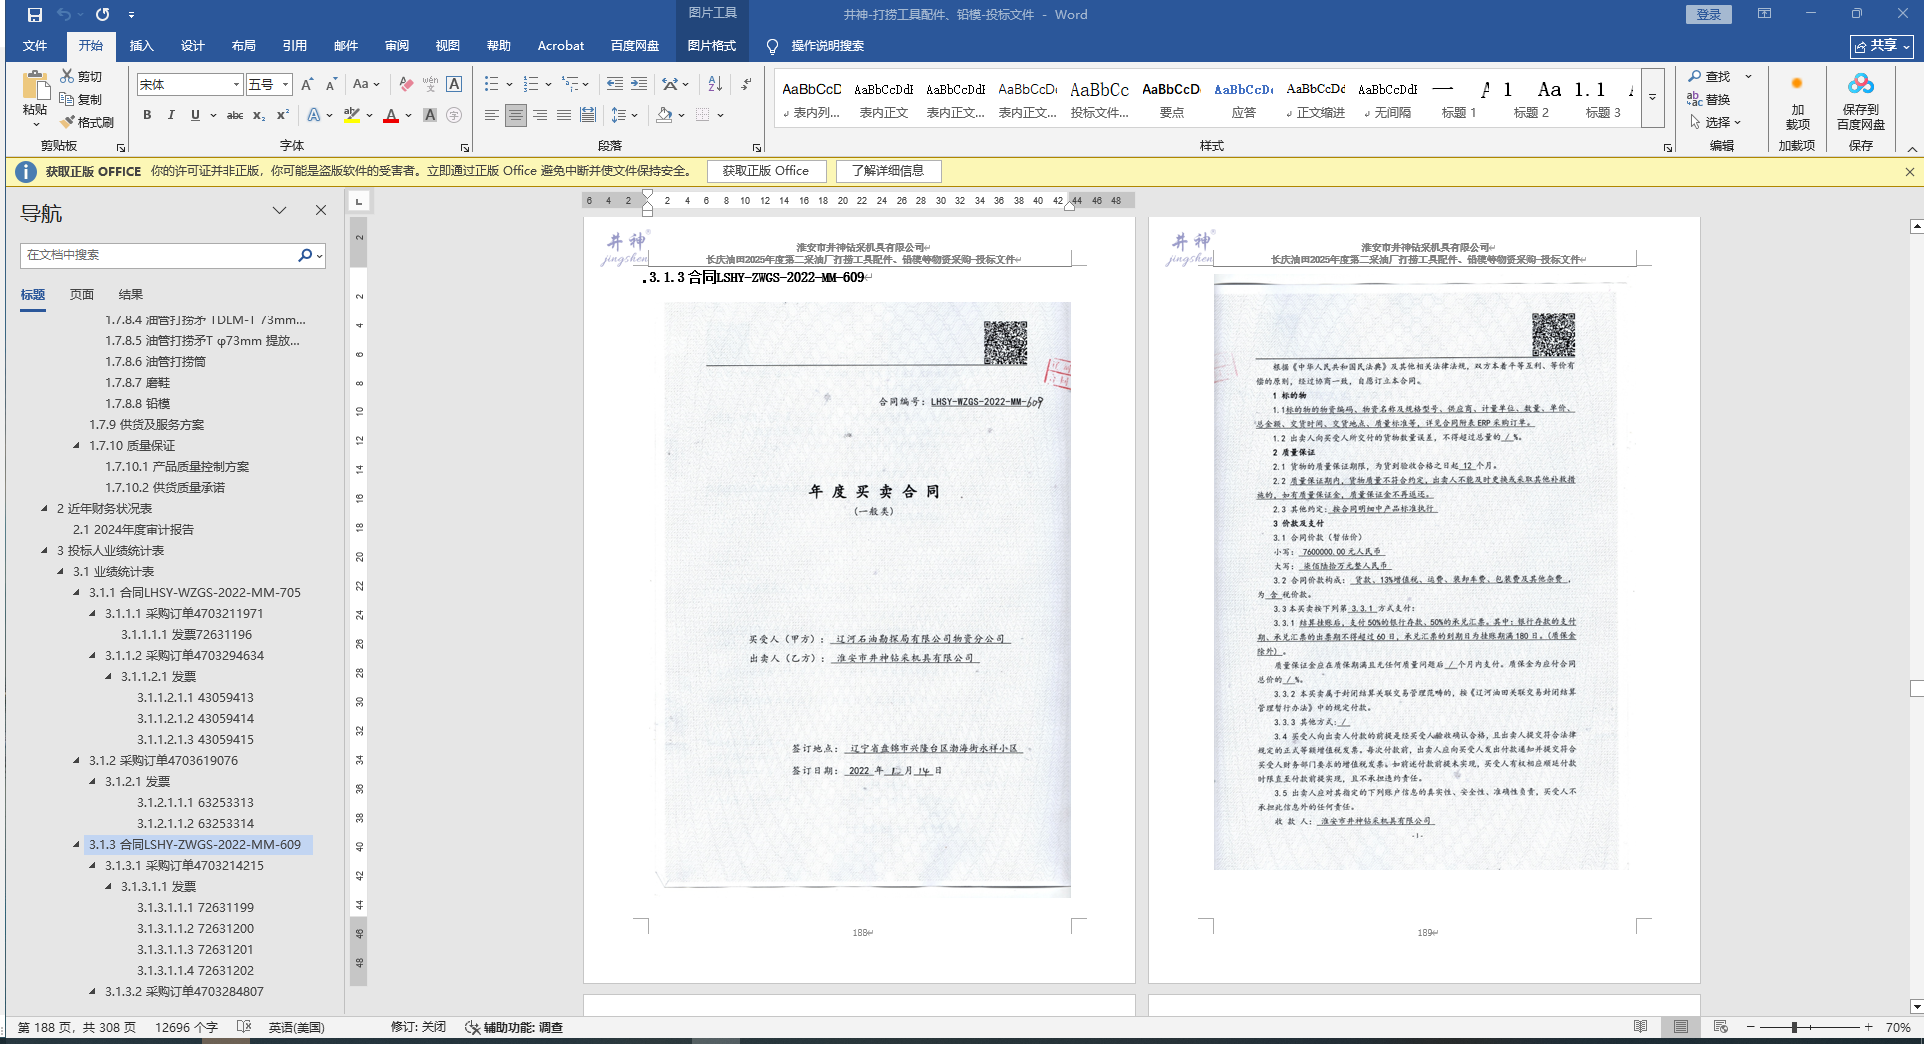
Task: Click the Save icon in title bar
Action: [34, 15]
